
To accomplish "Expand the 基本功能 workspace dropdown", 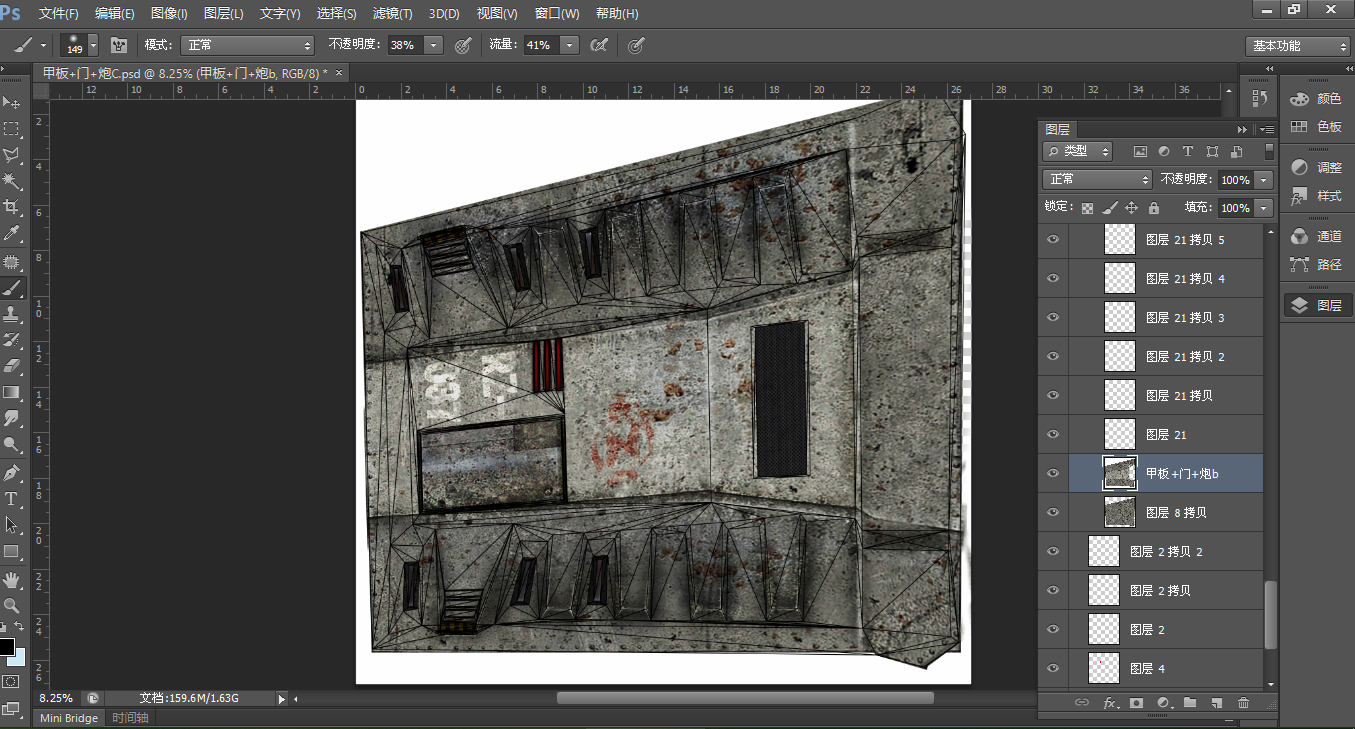I will [1298, 46].
